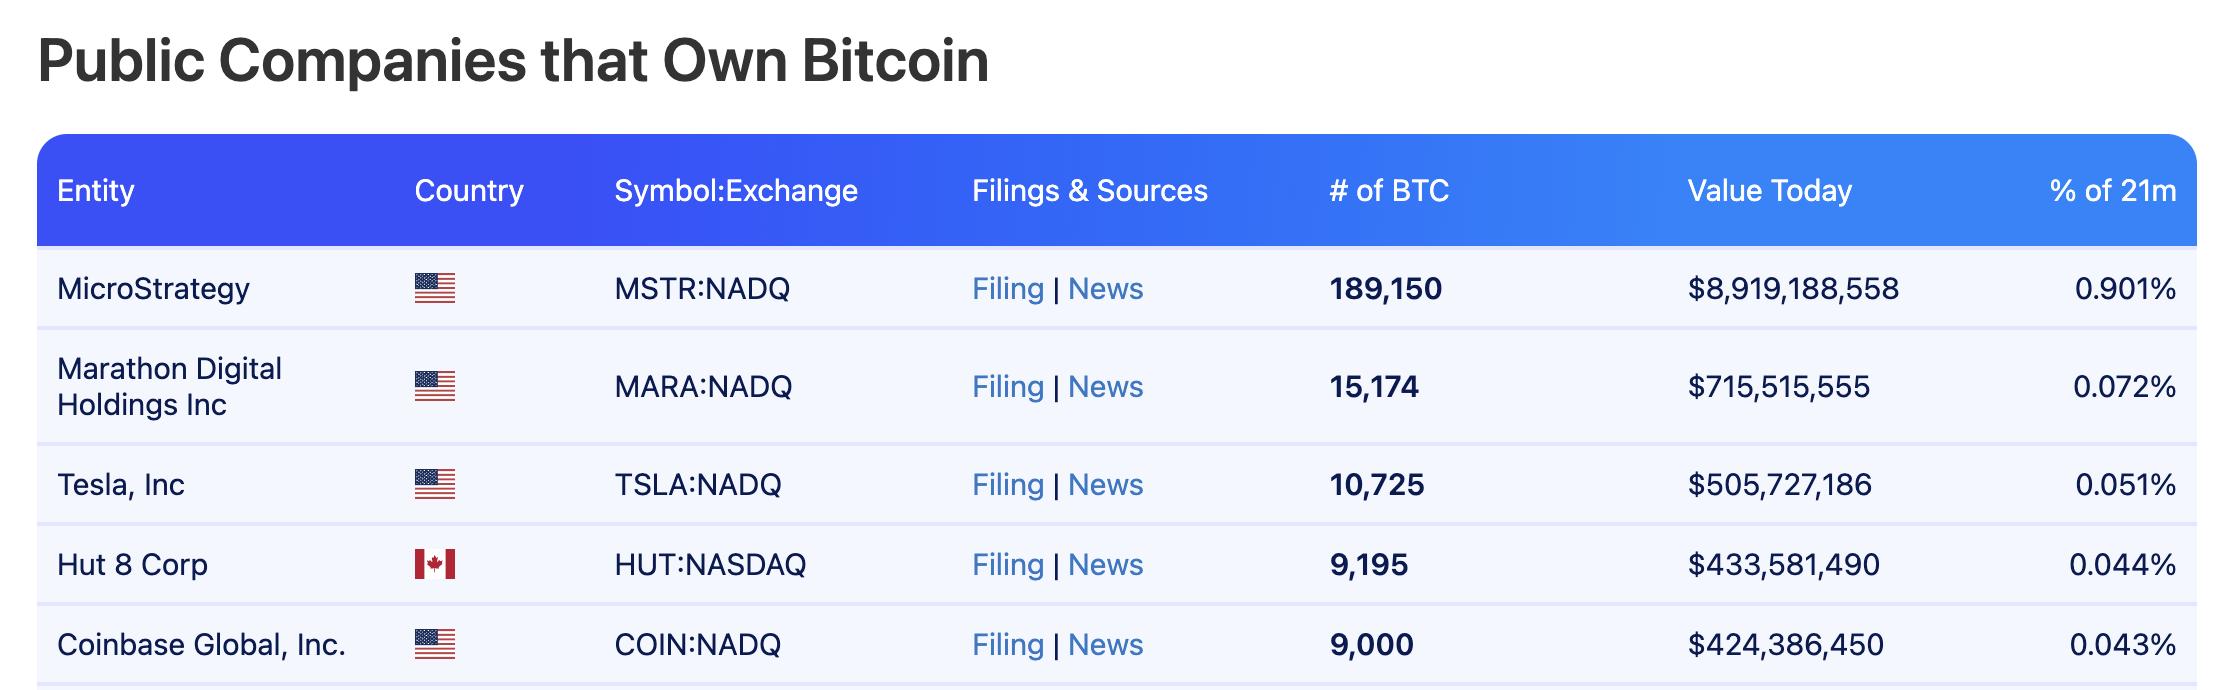2234x690 pixels.
Task: Open the Filing link for Hut 8 Corp
Action: (1007, 564)
